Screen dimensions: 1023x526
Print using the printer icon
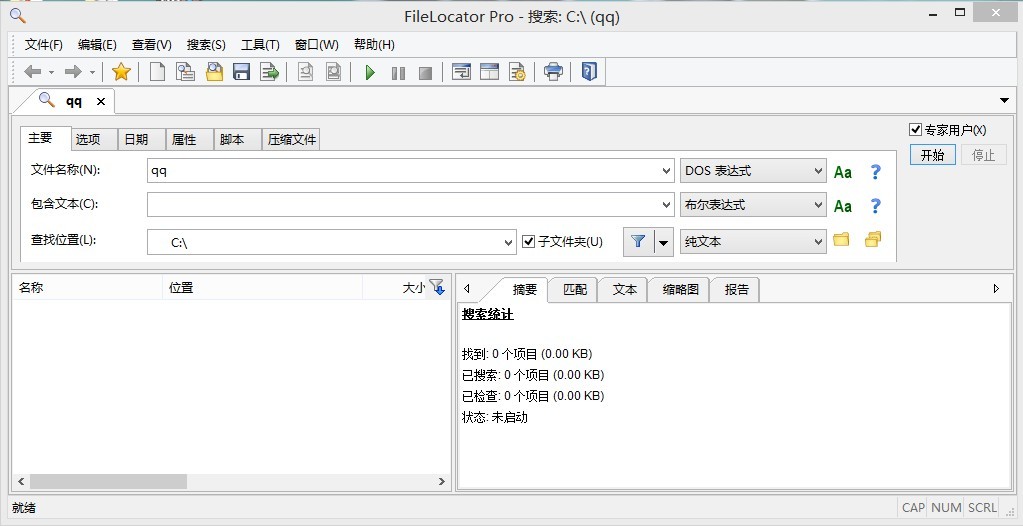553,72
